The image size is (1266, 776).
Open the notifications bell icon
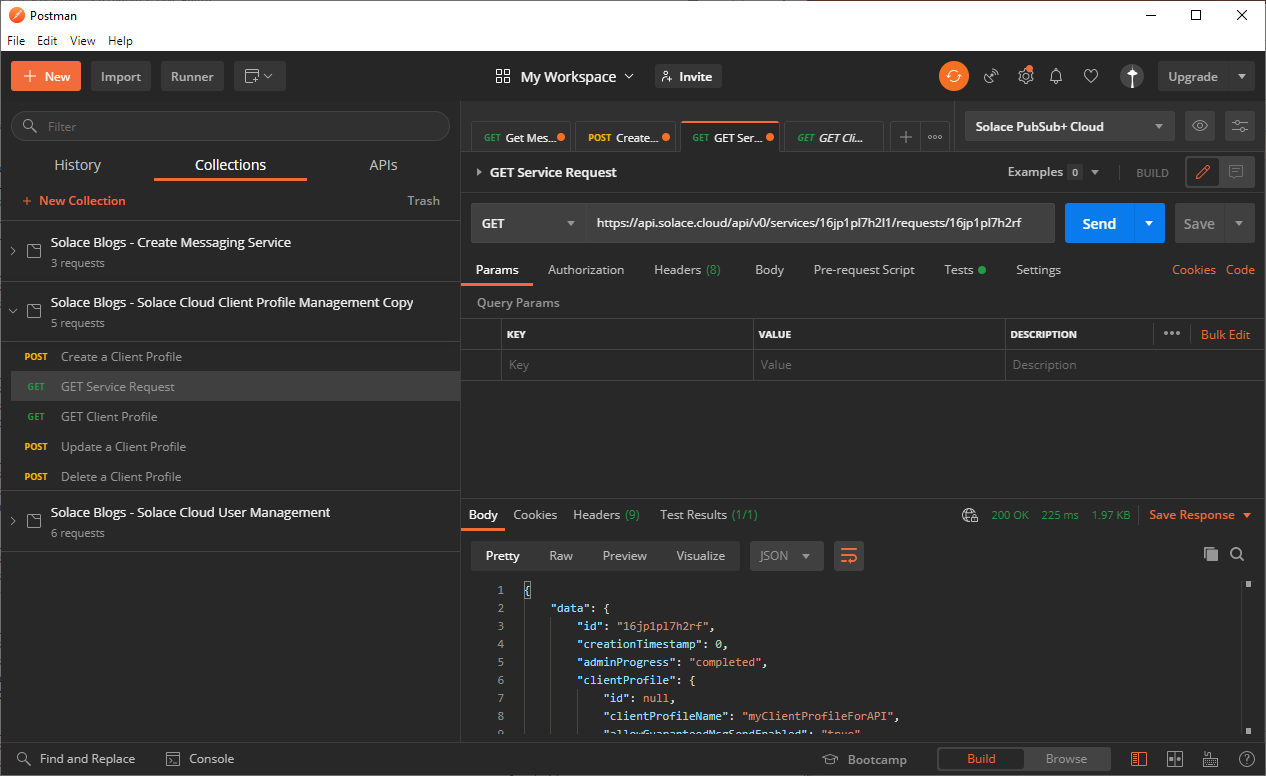point(1056,76)
